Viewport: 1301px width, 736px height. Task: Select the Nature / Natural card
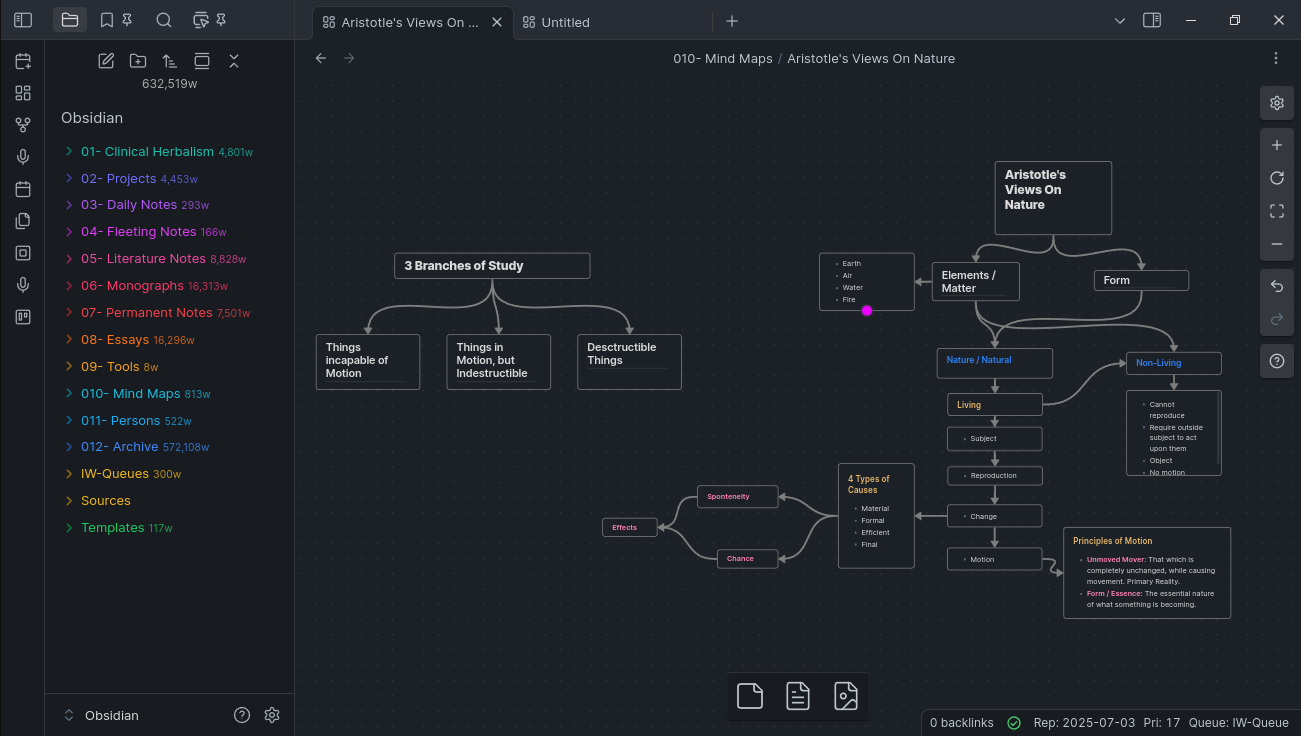(995, 363)
